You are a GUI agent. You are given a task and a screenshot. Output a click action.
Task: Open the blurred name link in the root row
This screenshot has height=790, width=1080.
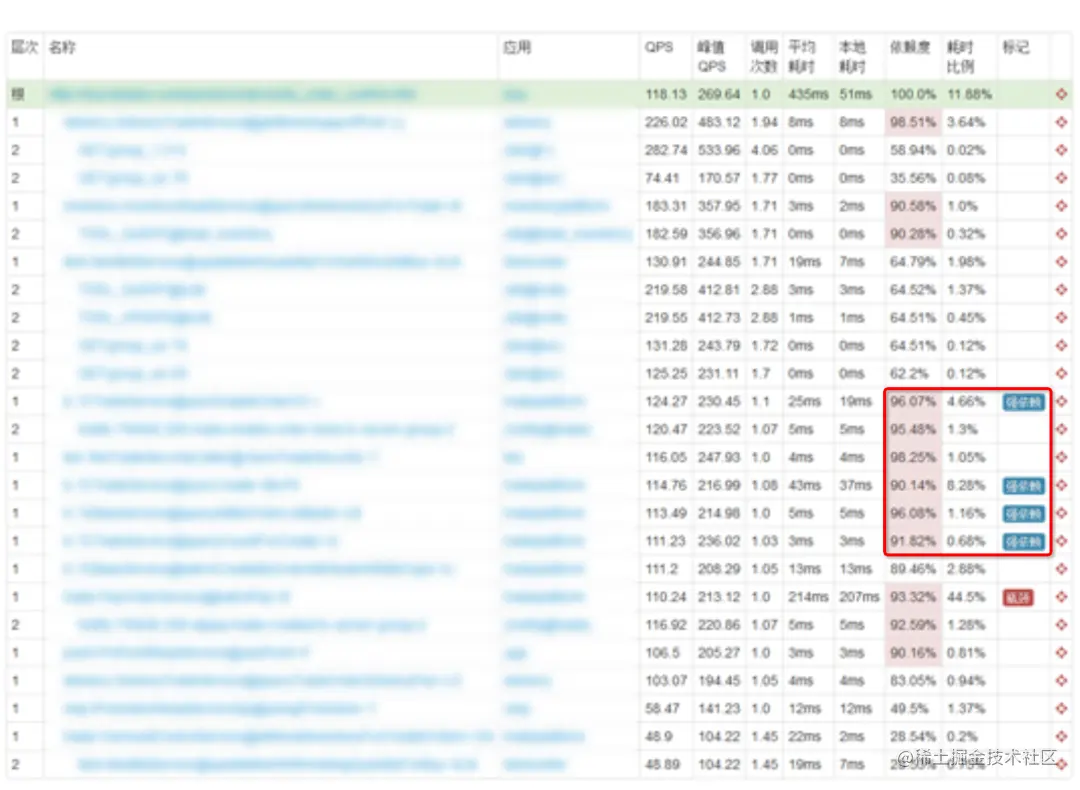coord(233,94)
